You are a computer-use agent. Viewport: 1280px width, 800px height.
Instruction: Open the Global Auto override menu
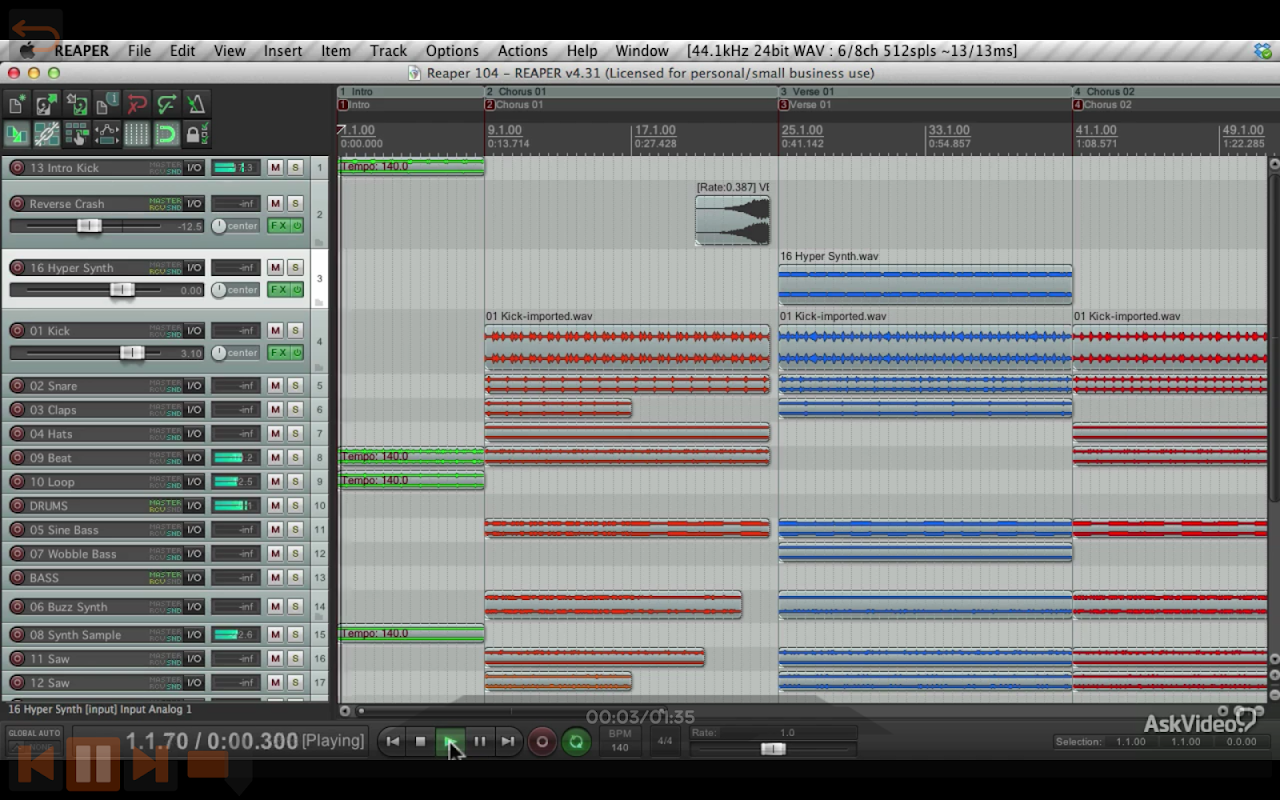pos(35,740)
